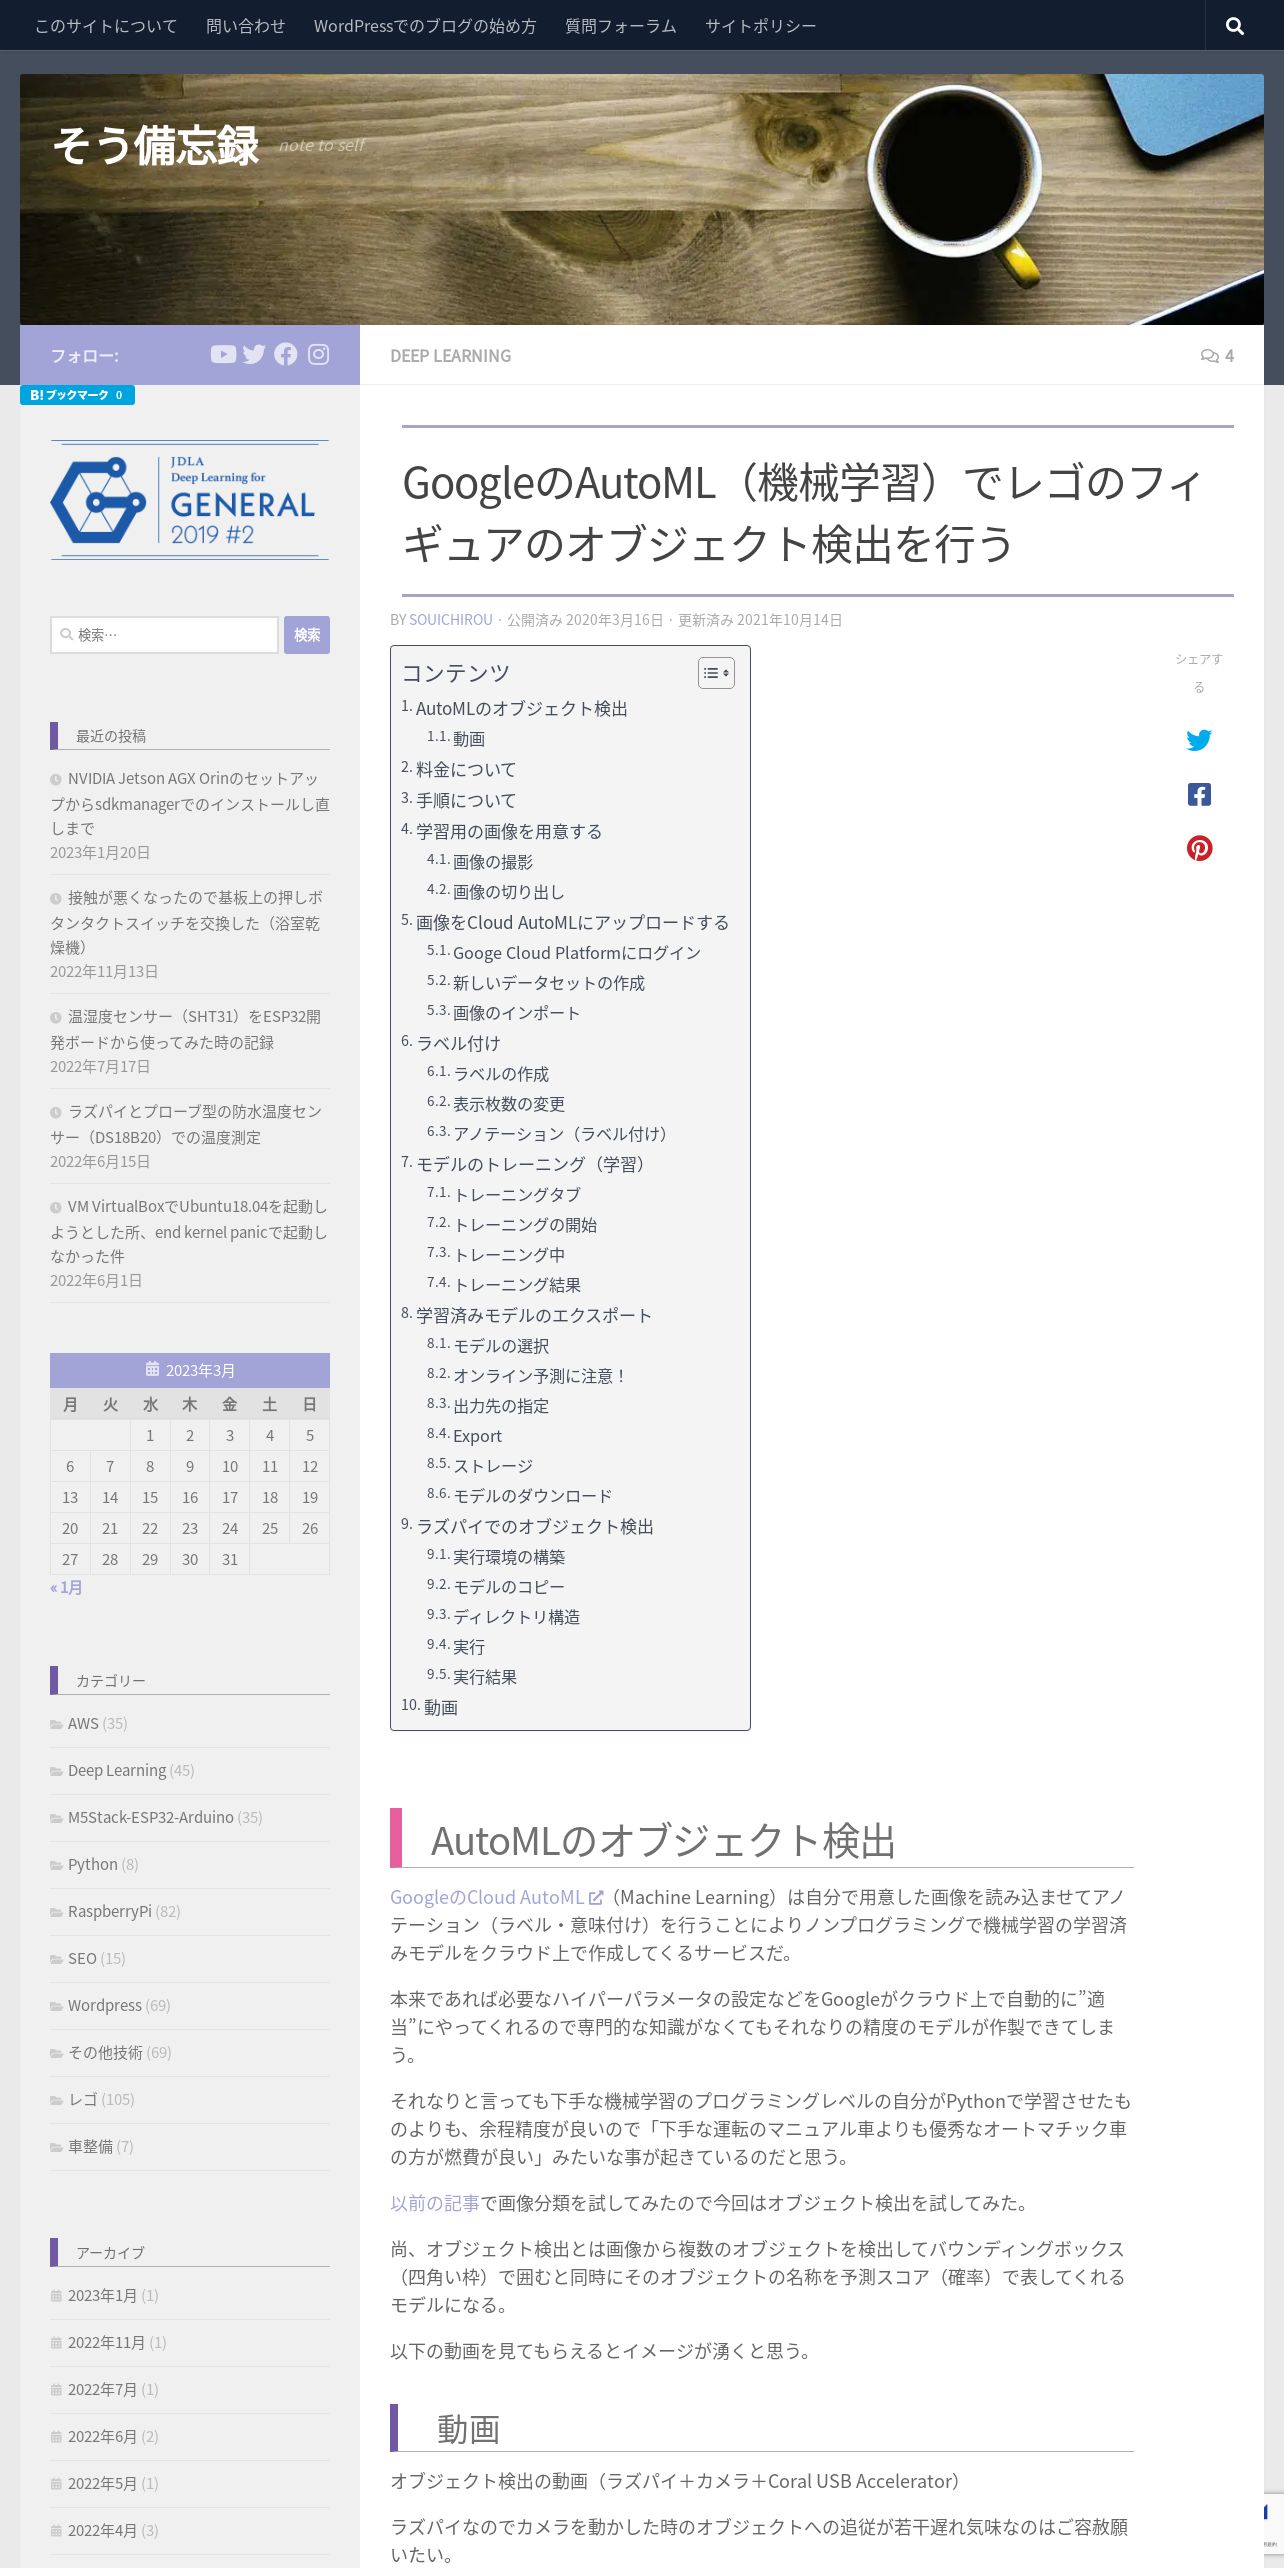This screenshot has width=1284, height=2568.
Task: Open WordPressでのブログの始め方 menu item
Action: click(425, 26)
